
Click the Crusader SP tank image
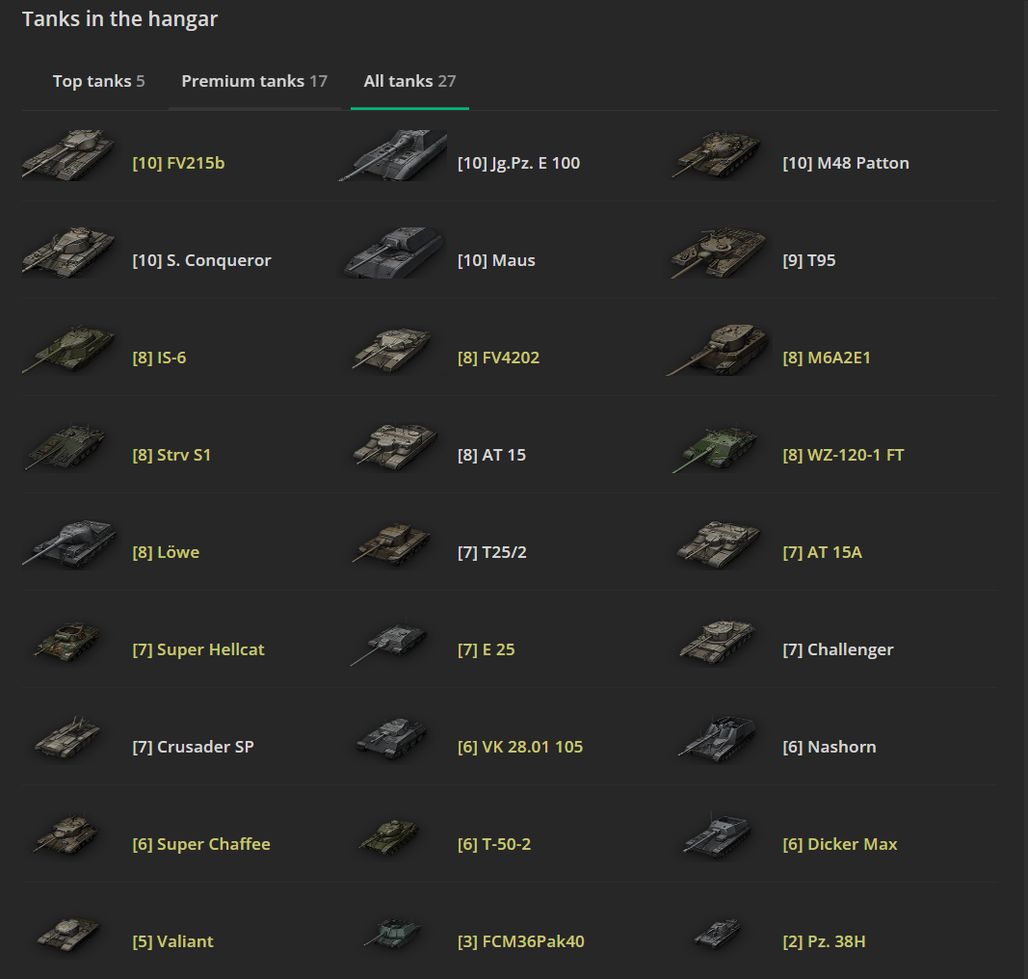point(67,738)
